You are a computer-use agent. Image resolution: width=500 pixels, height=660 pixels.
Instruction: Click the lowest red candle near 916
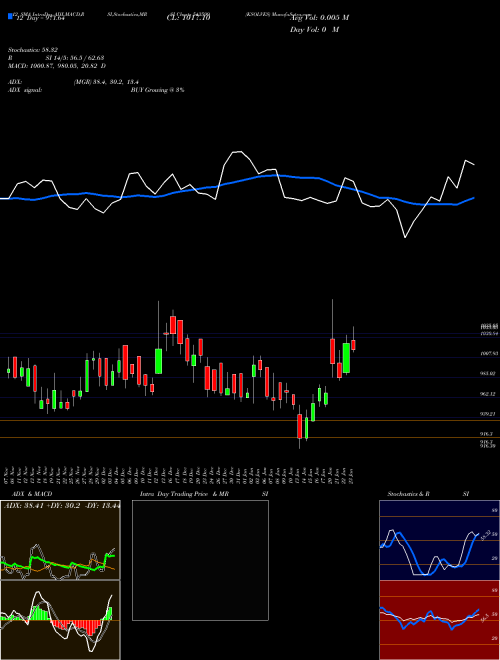click(300, 426)
